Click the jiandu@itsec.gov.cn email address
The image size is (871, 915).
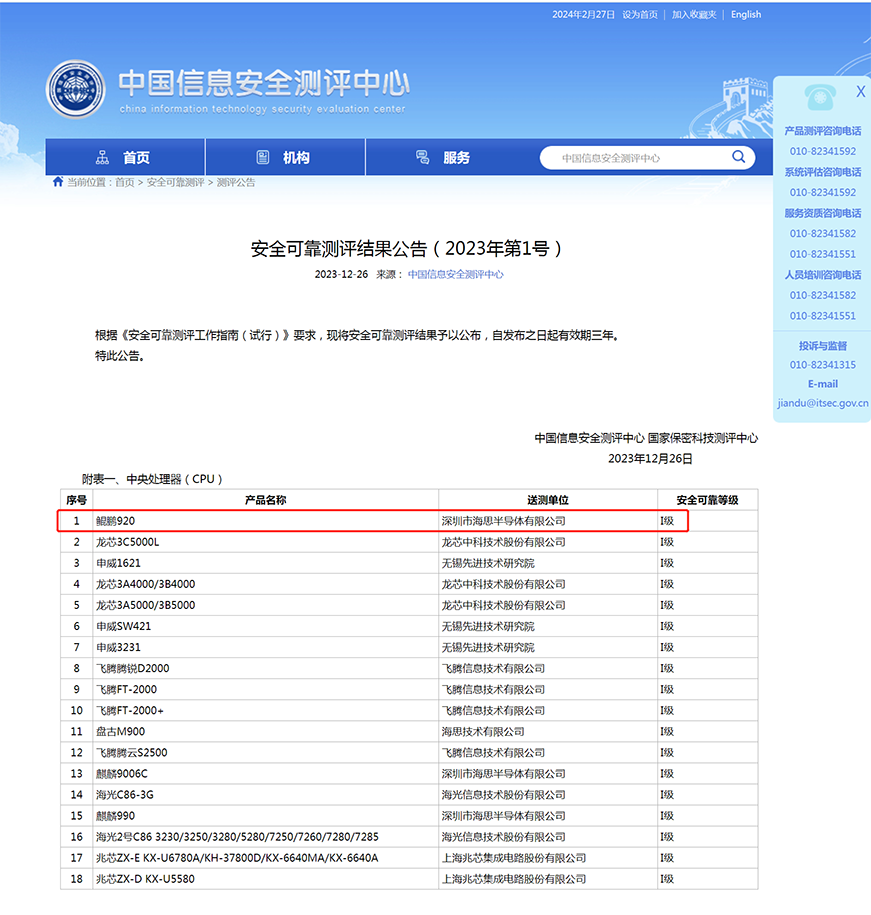click(x=823, y=403)
